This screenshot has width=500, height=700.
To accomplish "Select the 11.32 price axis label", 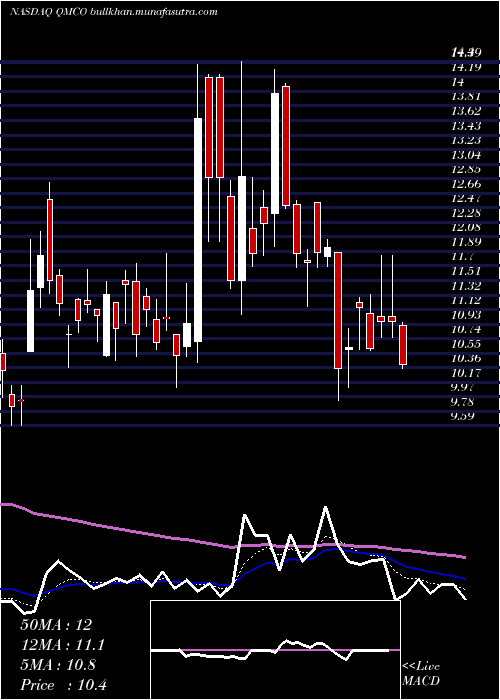I will pyautogui.click(x=466, y=286).
